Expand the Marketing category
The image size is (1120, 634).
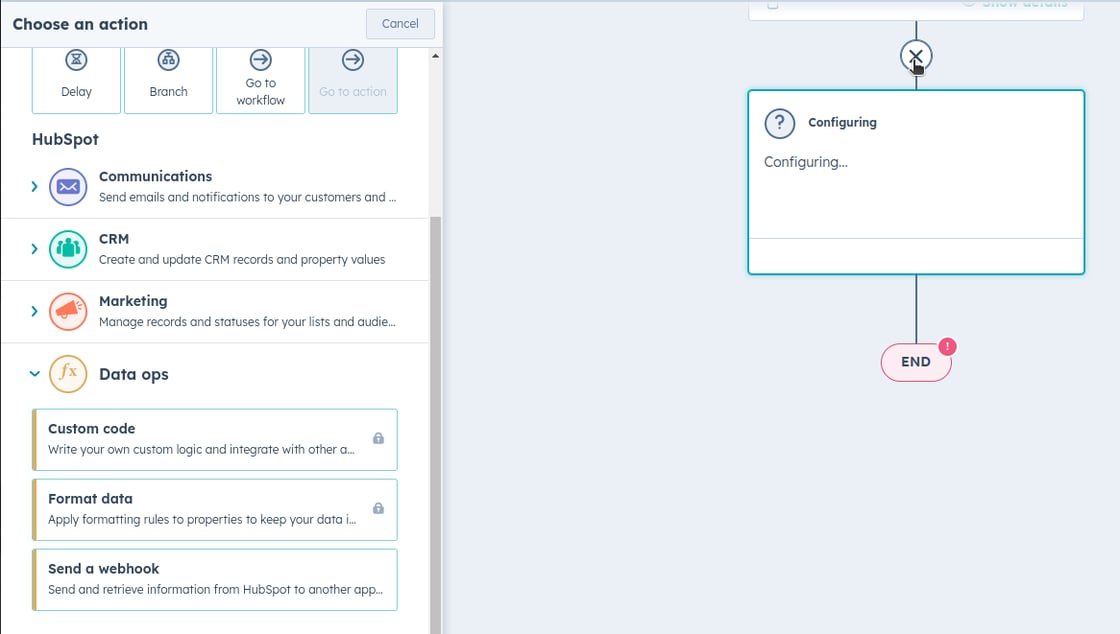[35, 311]
